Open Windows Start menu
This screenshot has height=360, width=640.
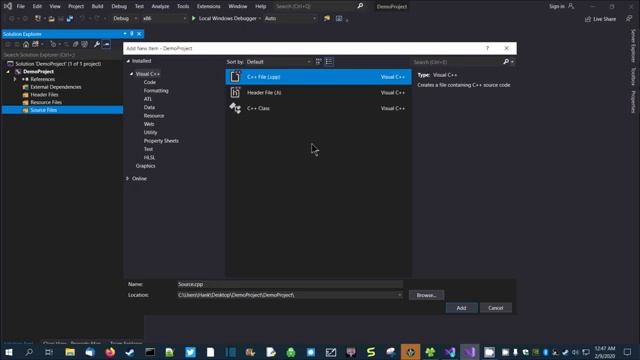click(x=9, y=352)
